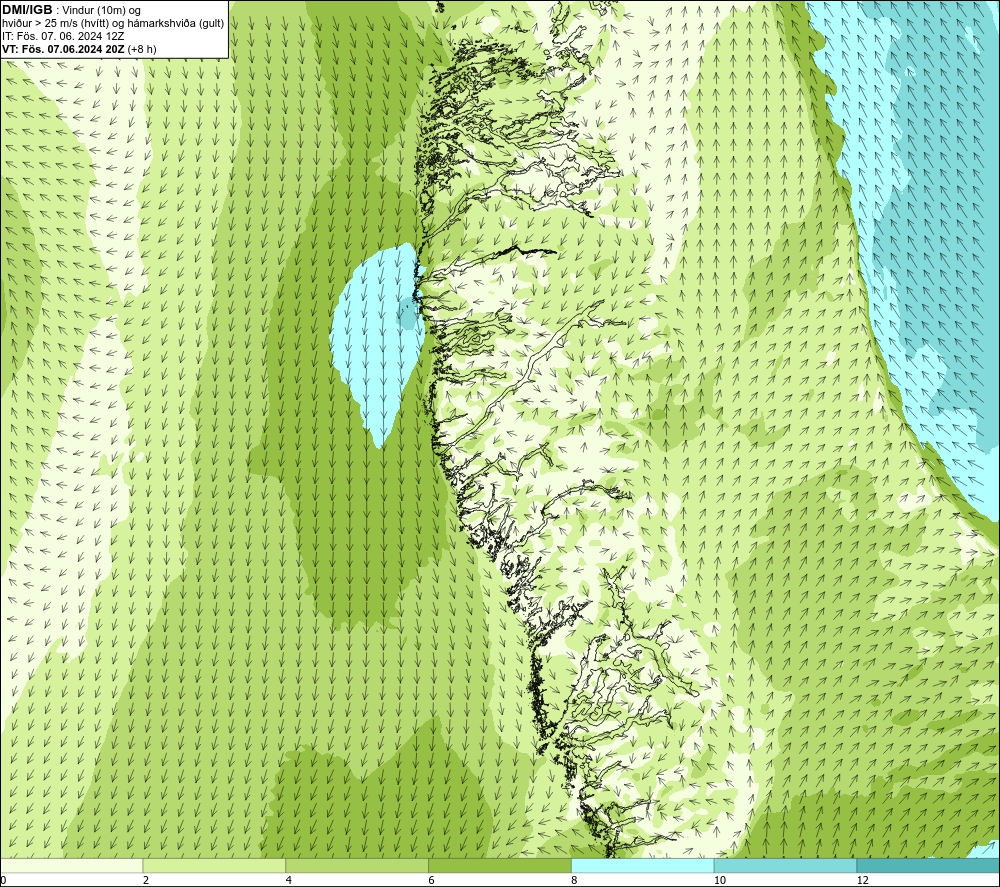Click the 'VT: Fös. 07.06.2024 20Z (+8 h)' line
The image size is (1000, 887).
pos(79,48)
